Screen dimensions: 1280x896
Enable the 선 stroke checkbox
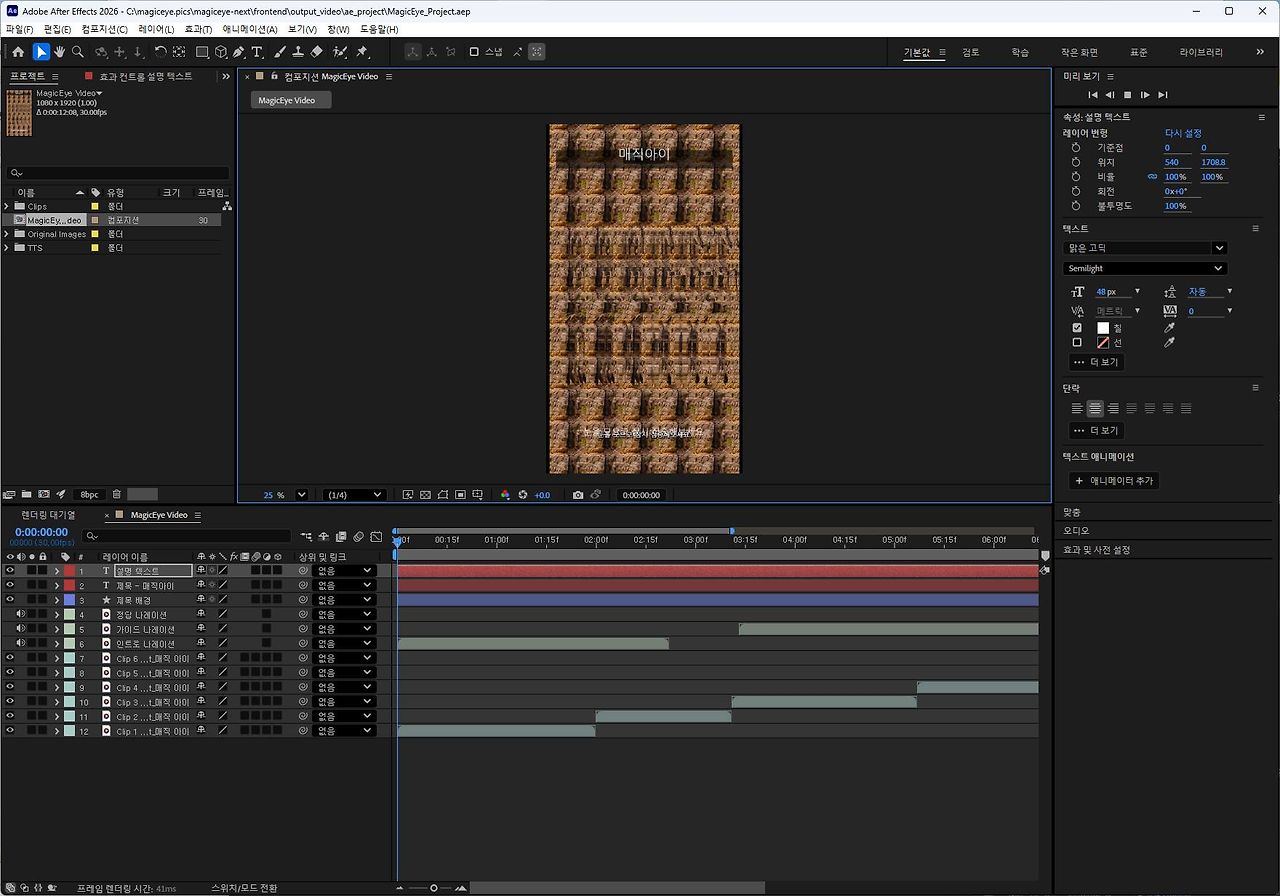coord(1077,343)
